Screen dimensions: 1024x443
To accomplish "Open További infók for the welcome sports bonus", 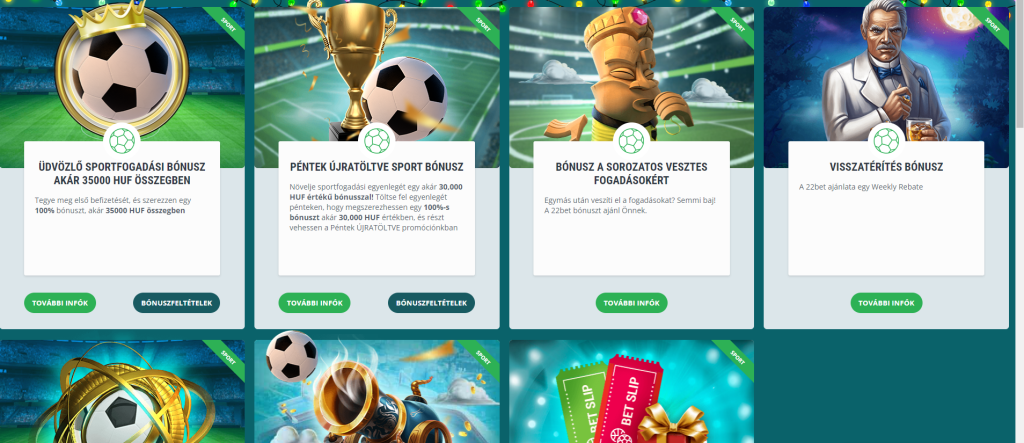I will click(60, 303).
